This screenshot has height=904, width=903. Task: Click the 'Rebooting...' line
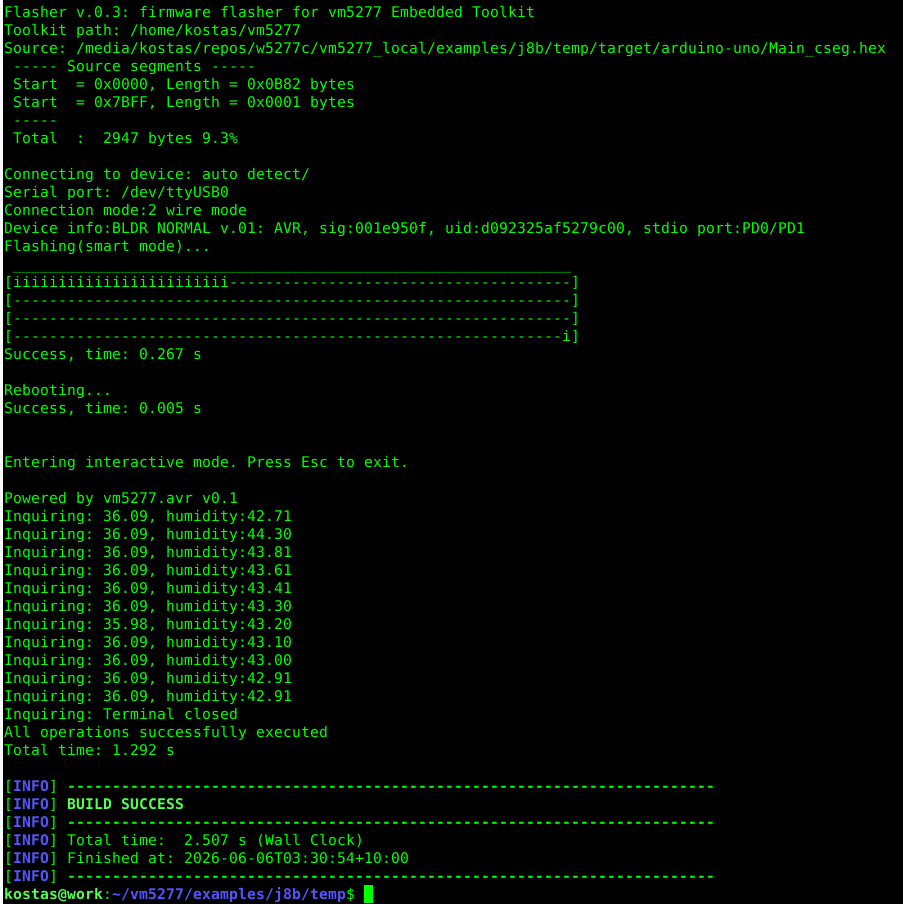(58, 390)
